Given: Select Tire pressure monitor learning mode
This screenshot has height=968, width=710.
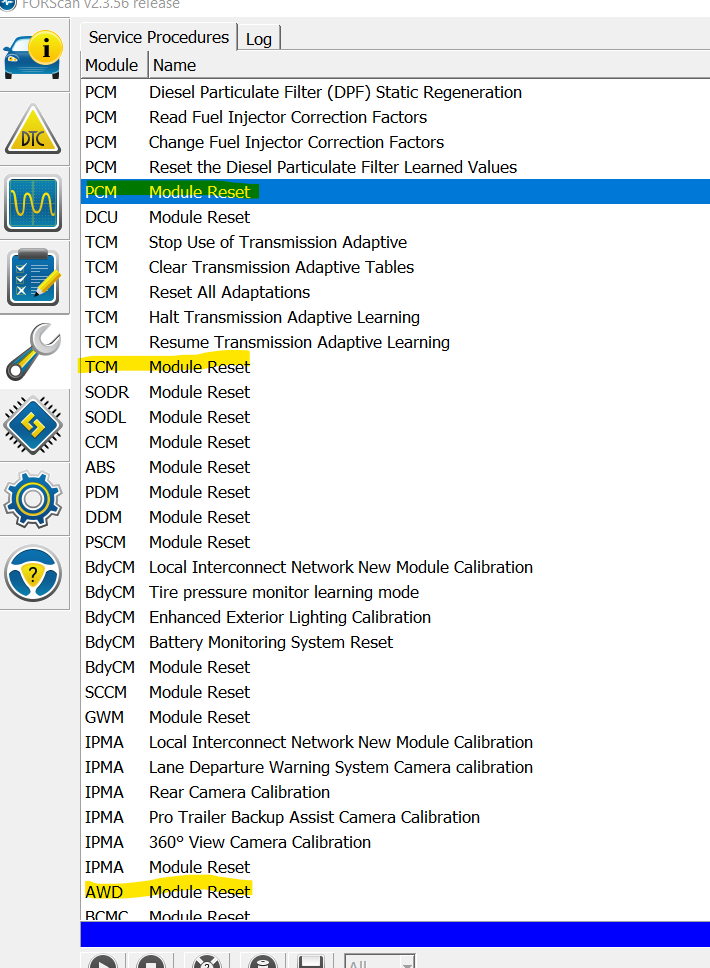Looking at the screenshot, I should point(395,592).
